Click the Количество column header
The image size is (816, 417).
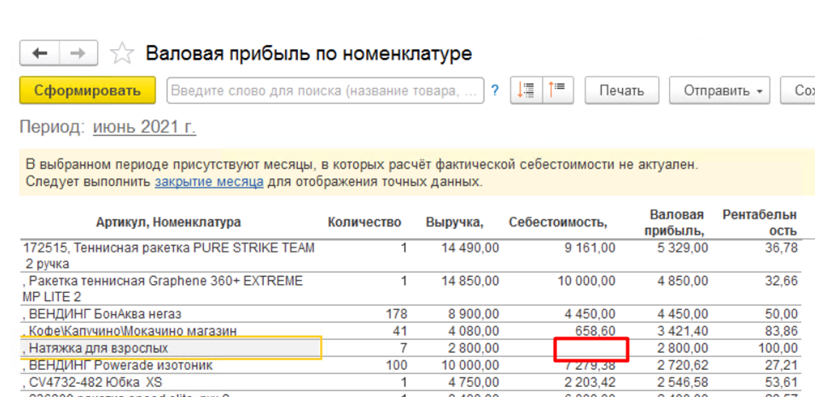click(x=364, y=222)
